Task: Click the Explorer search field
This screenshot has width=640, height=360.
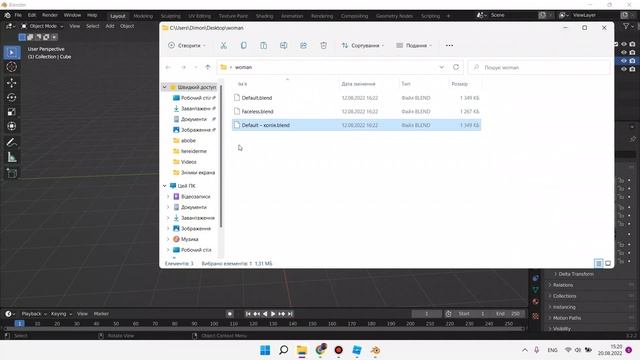Action: [x=539, y=67]
